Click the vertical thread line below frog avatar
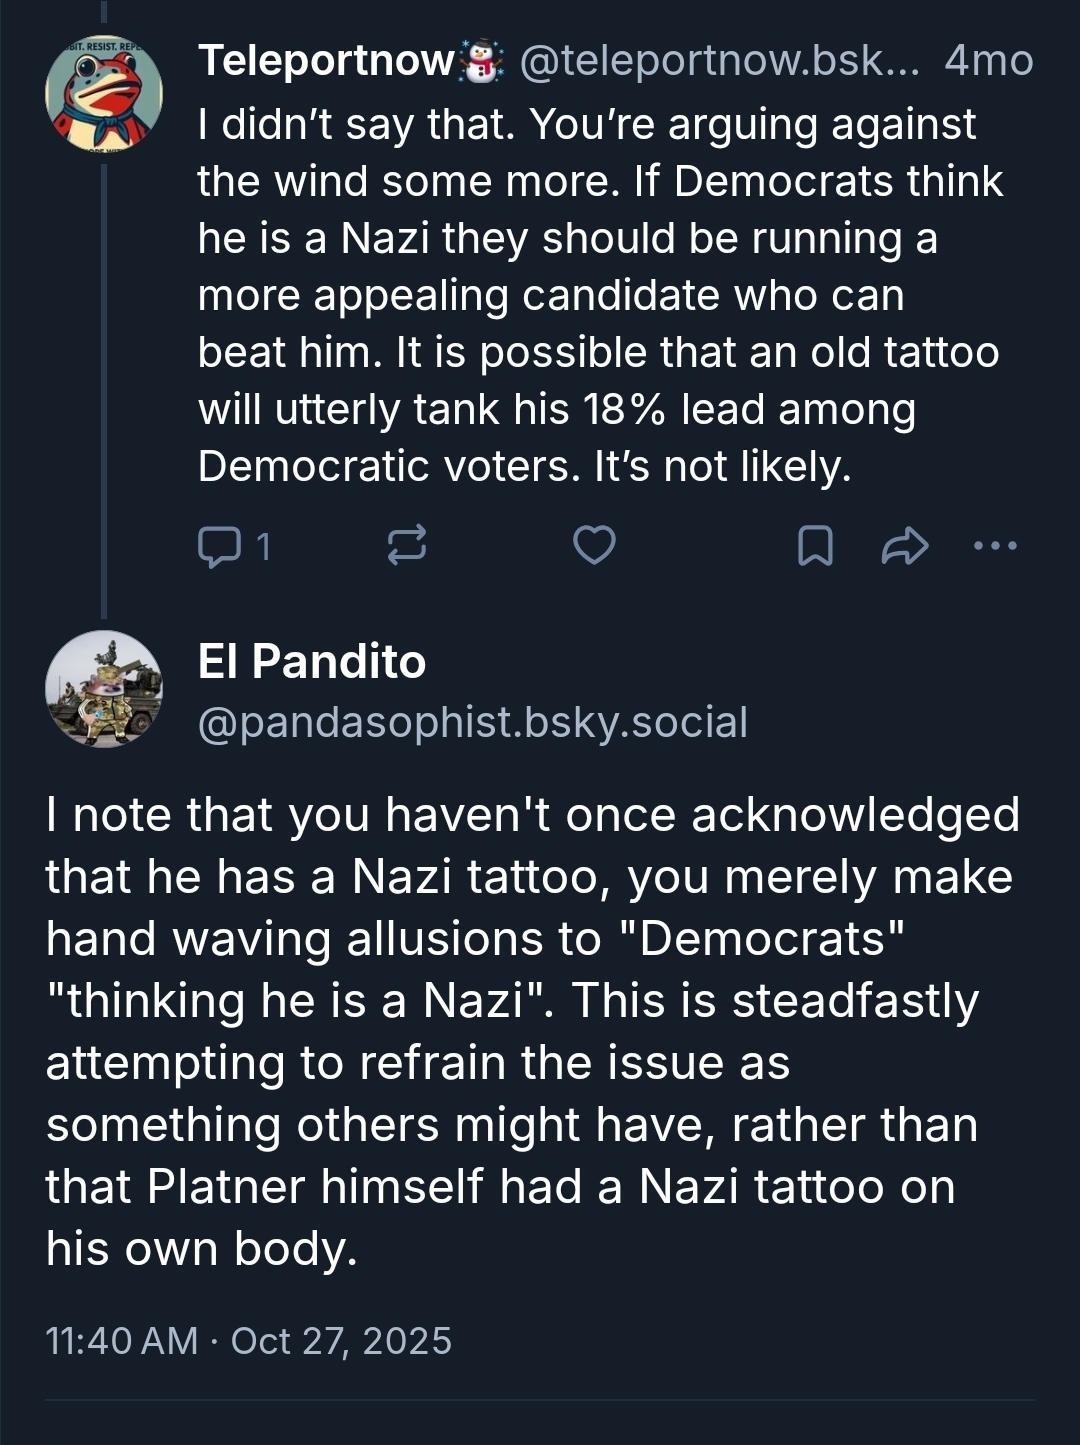The height and width of the screenshot is (1445, 1080). click(x=104, y=390)
